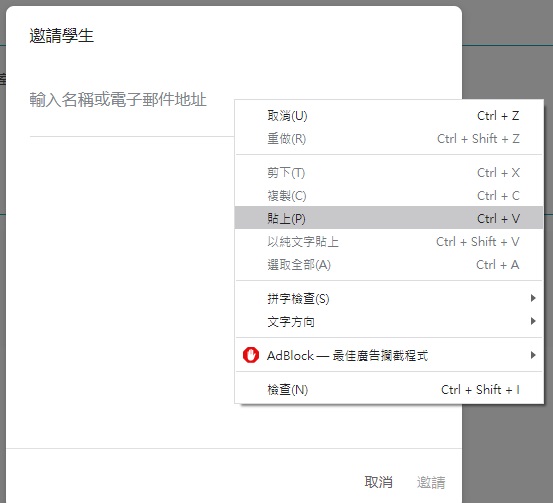The width and height of the screenshot is (553, 503).
Task: Expand the AdBlock submenu arrow
Action: (x=533, y=355)
